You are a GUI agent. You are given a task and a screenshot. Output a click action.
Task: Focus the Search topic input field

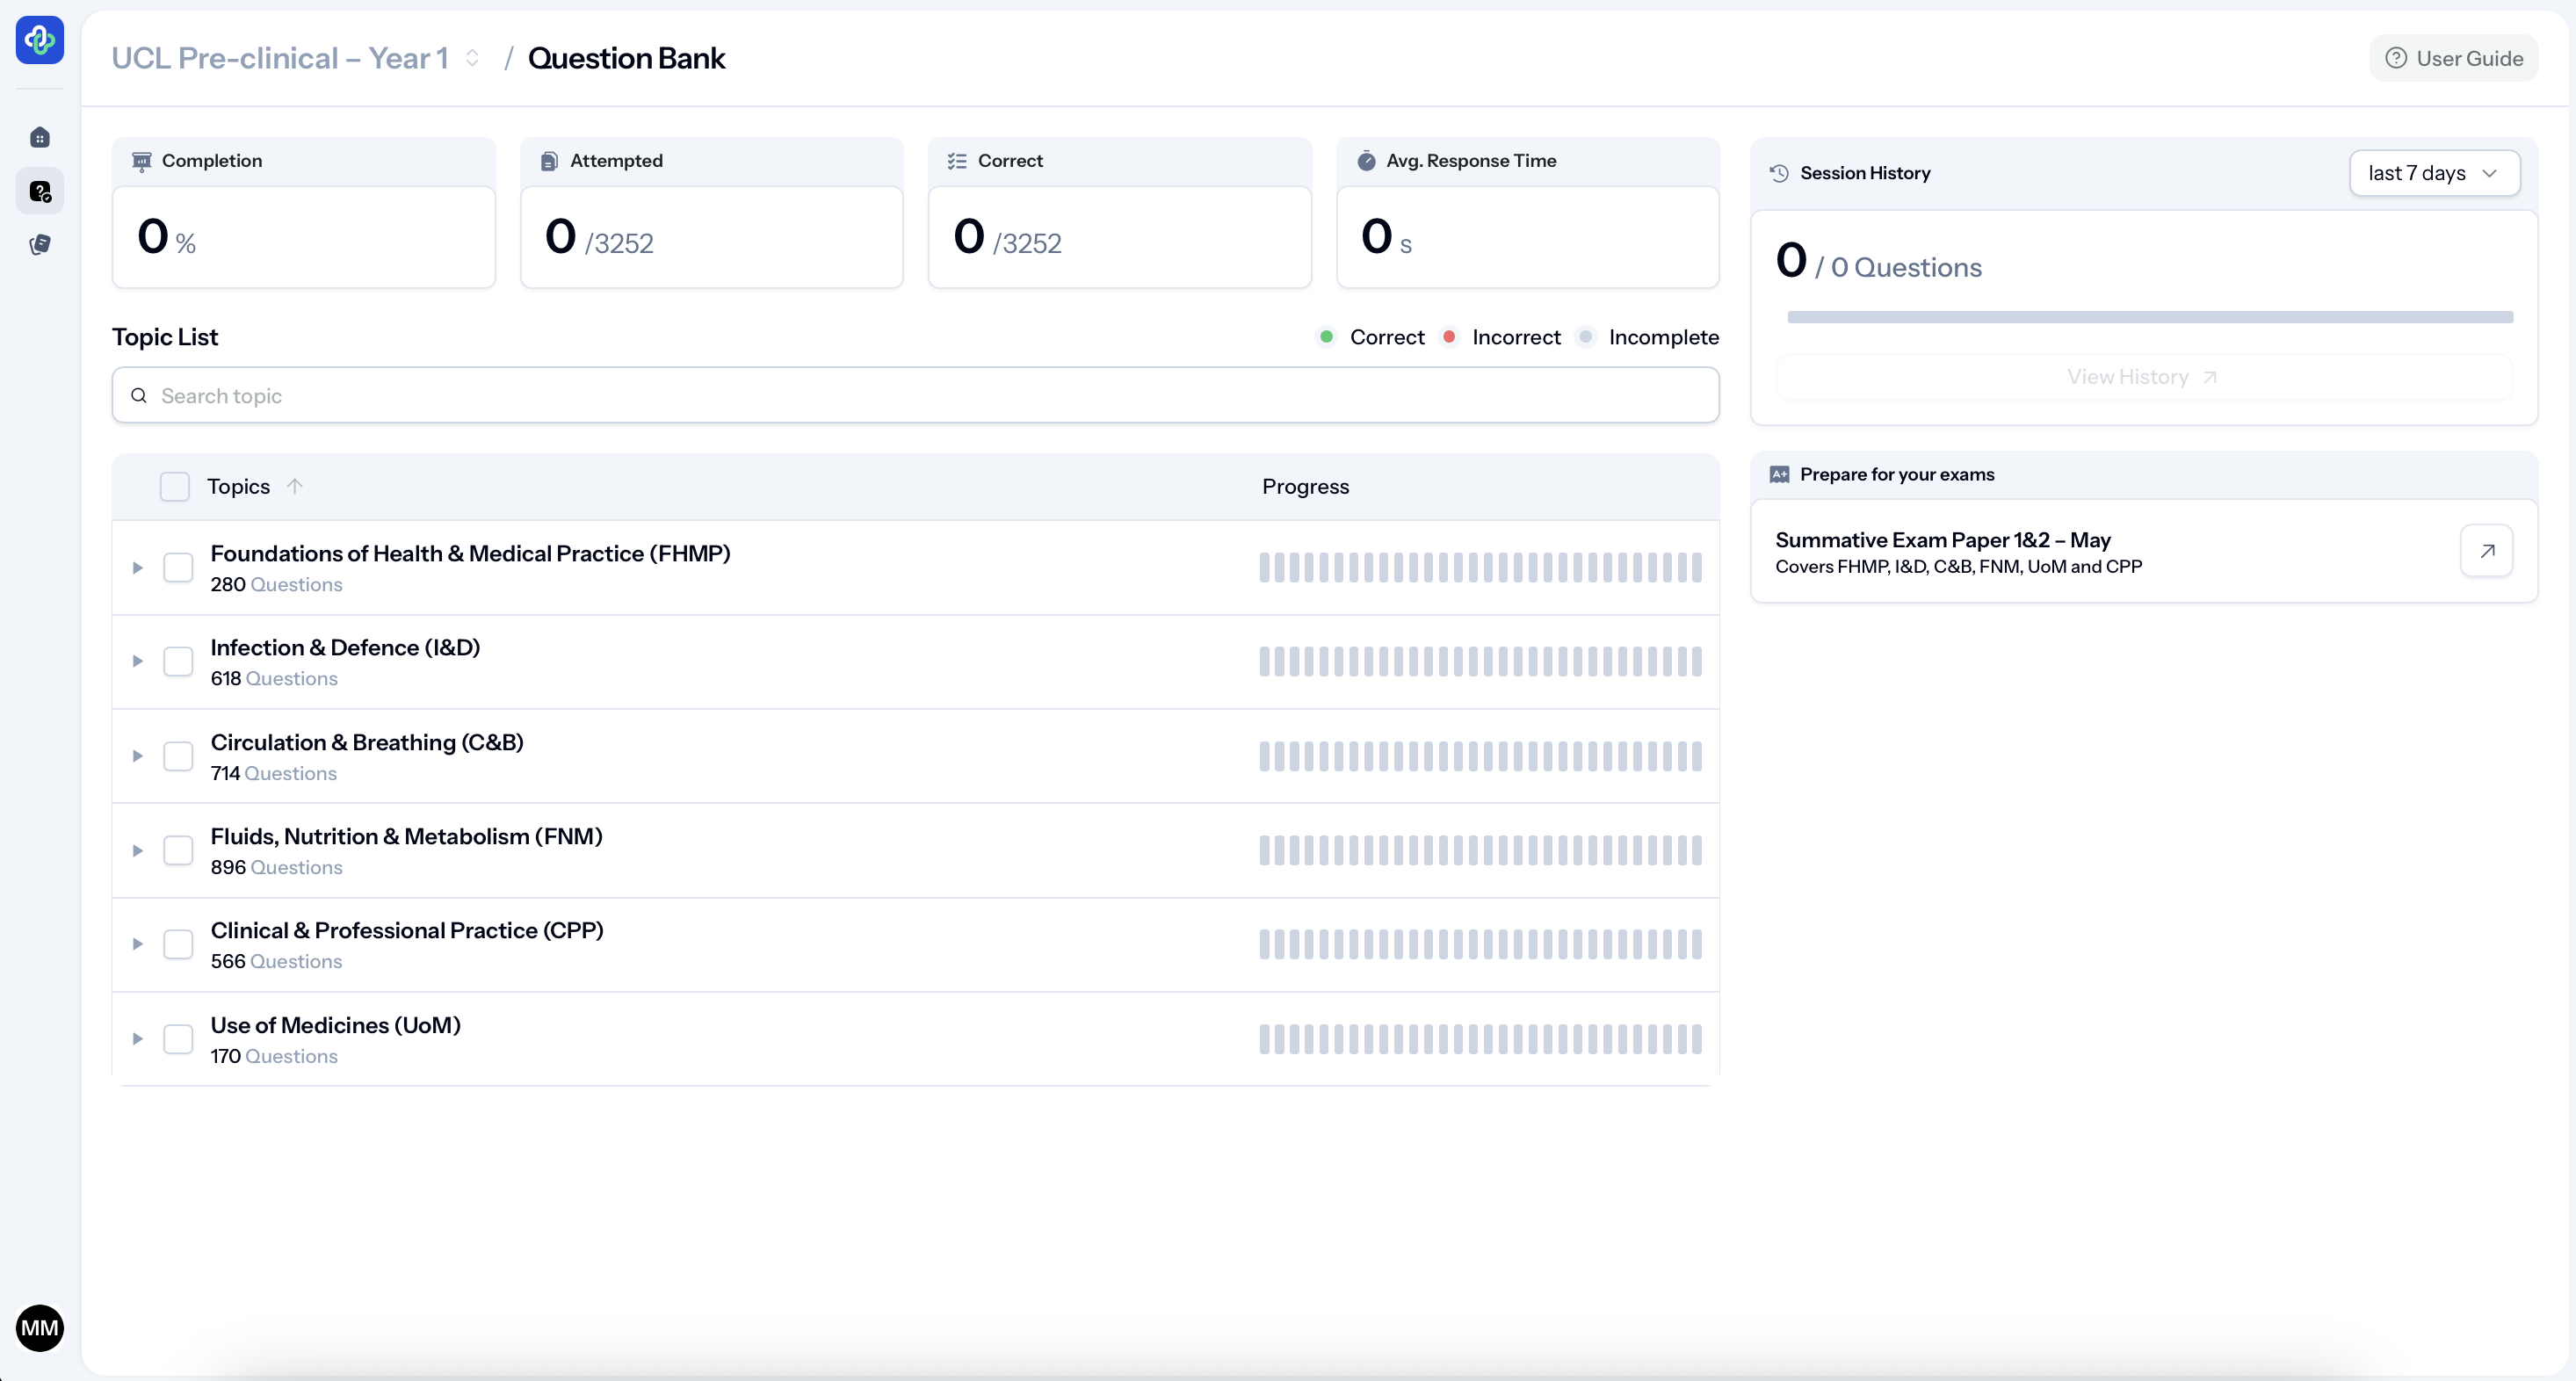pyautogui.click(x=915, y=395)
